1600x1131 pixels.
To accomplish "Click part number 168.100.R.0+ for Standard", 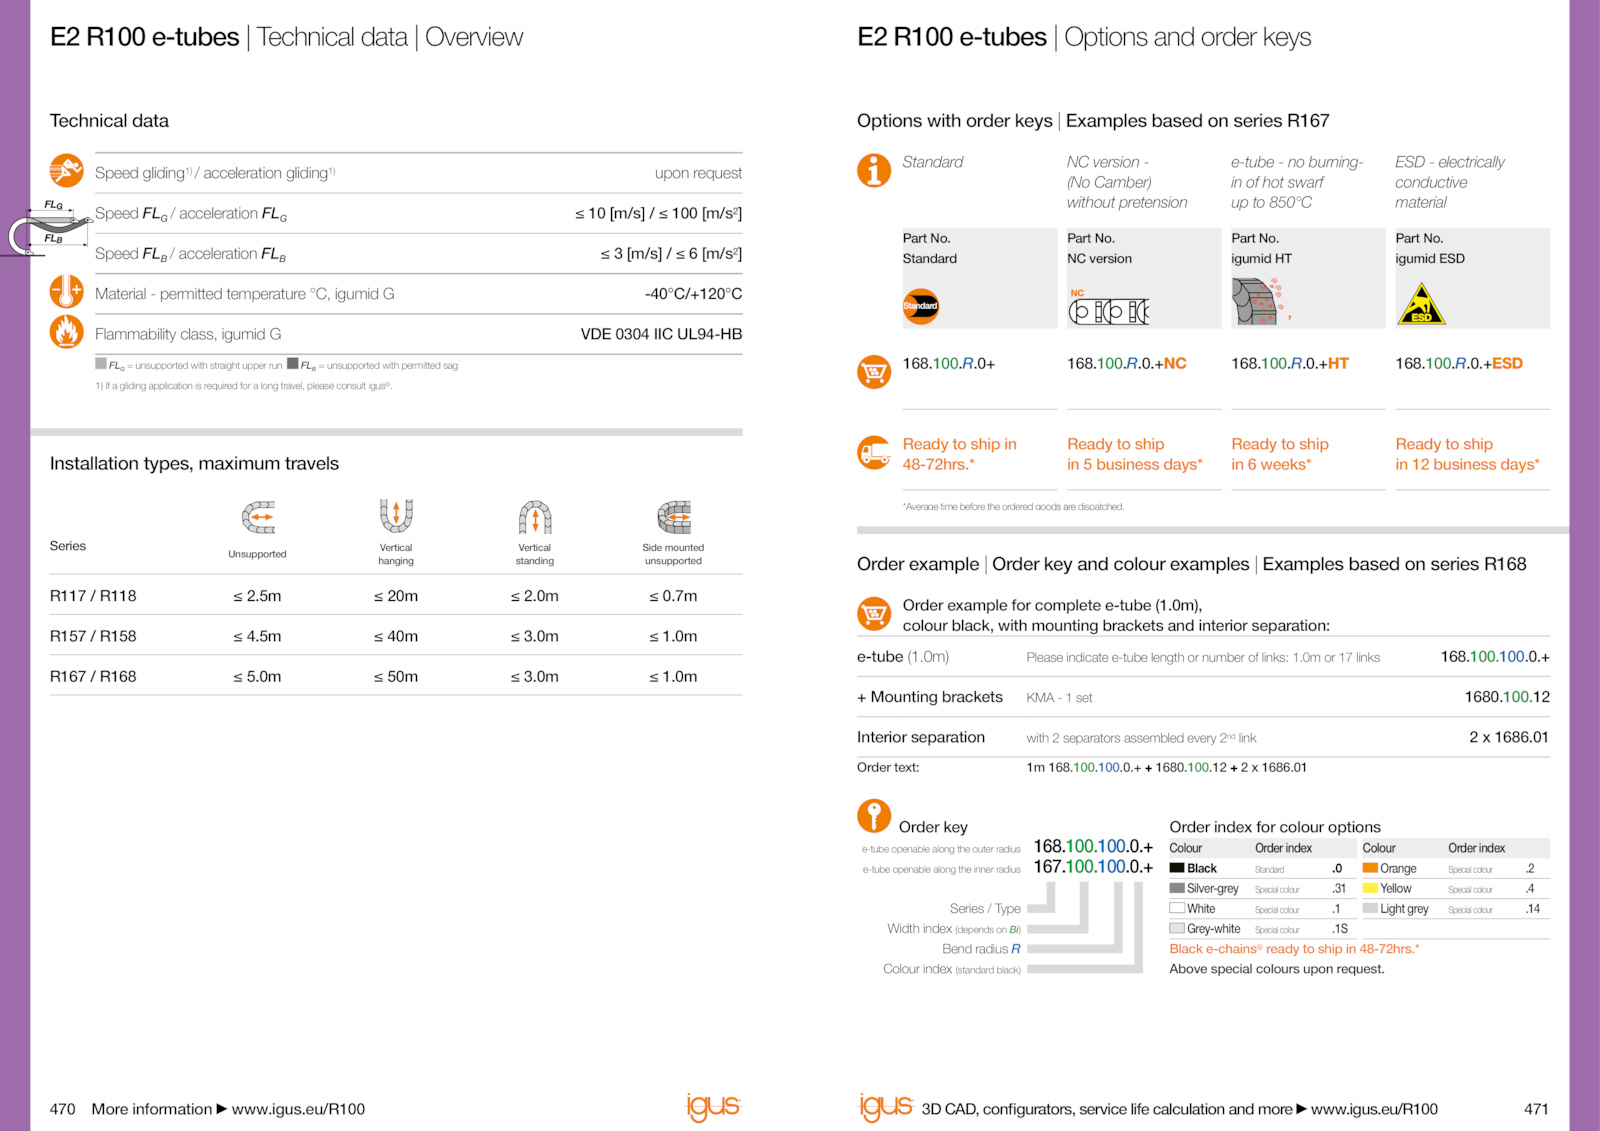I will (949, 364).
